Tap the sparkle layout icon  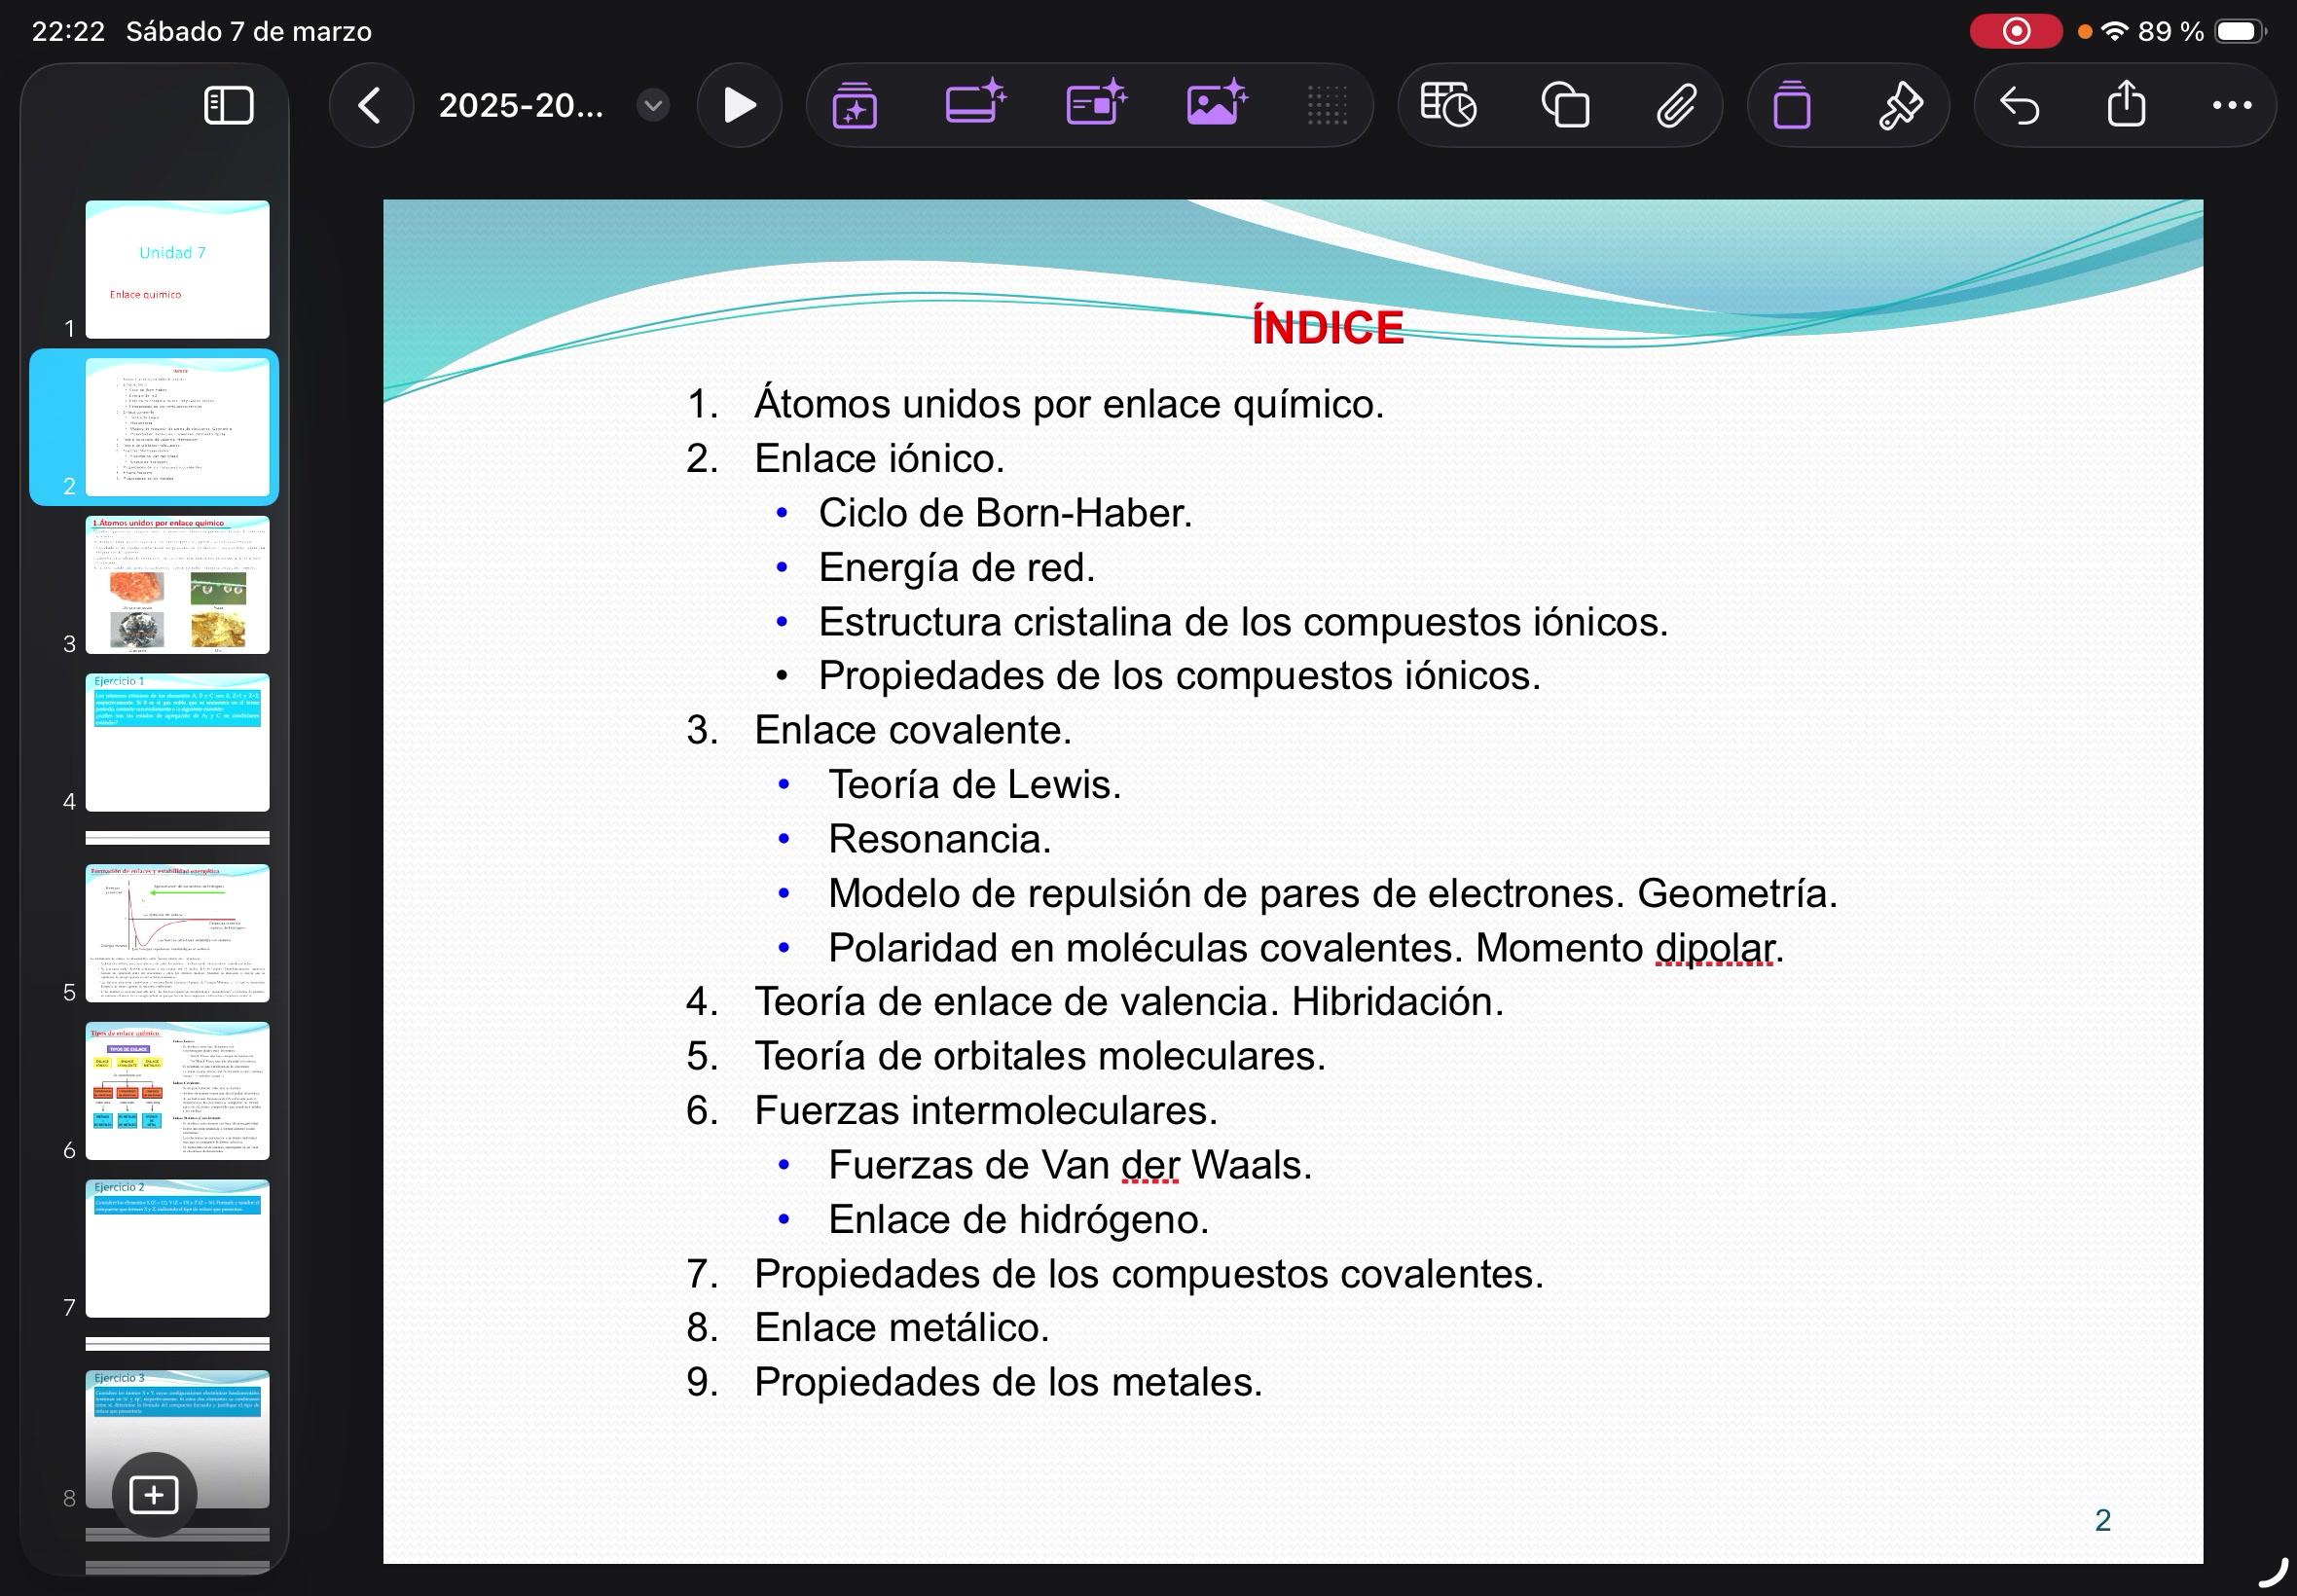[975, 103]
